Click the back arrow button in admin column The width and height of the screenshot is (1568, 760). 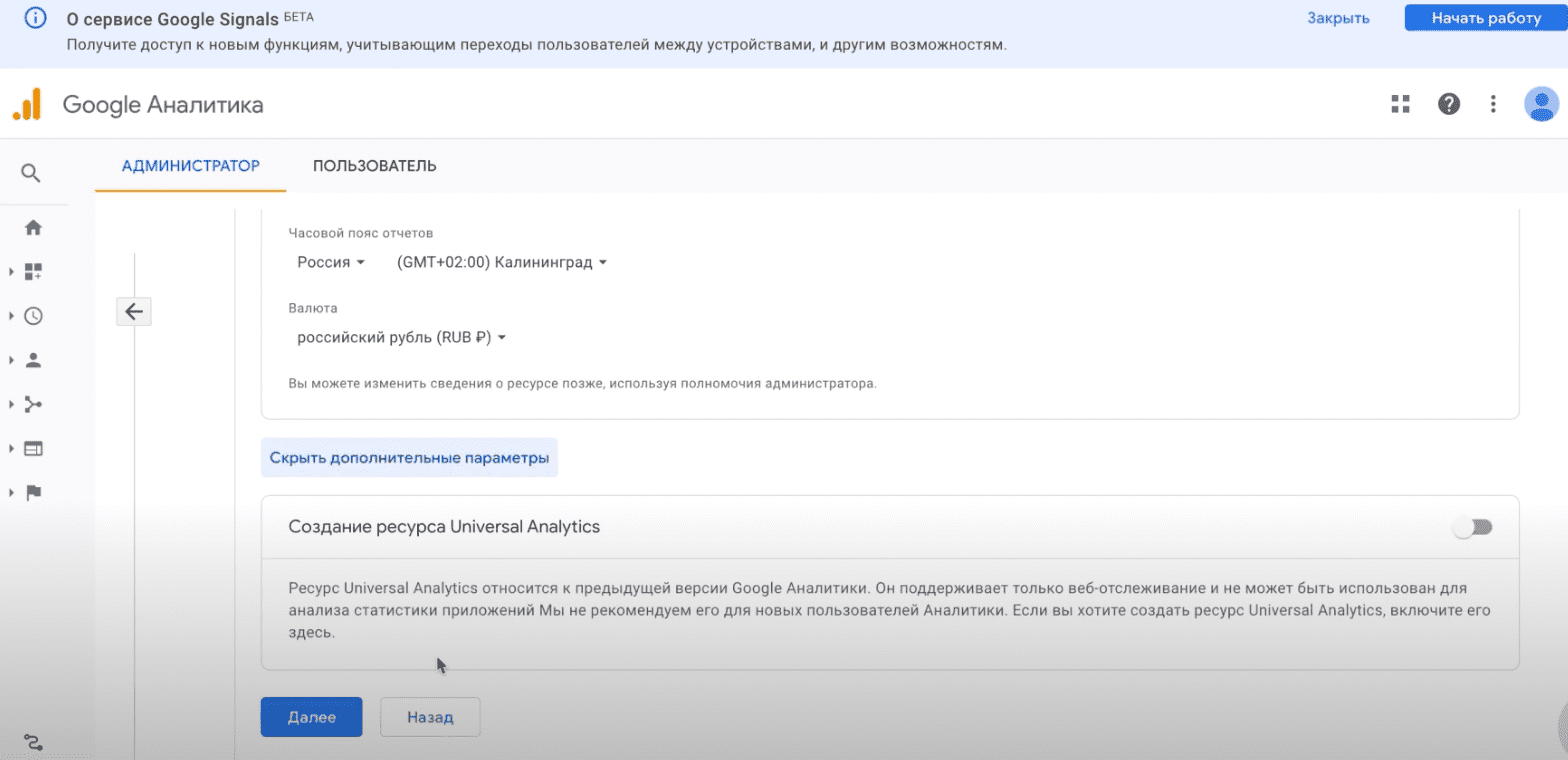coord(134,312)
